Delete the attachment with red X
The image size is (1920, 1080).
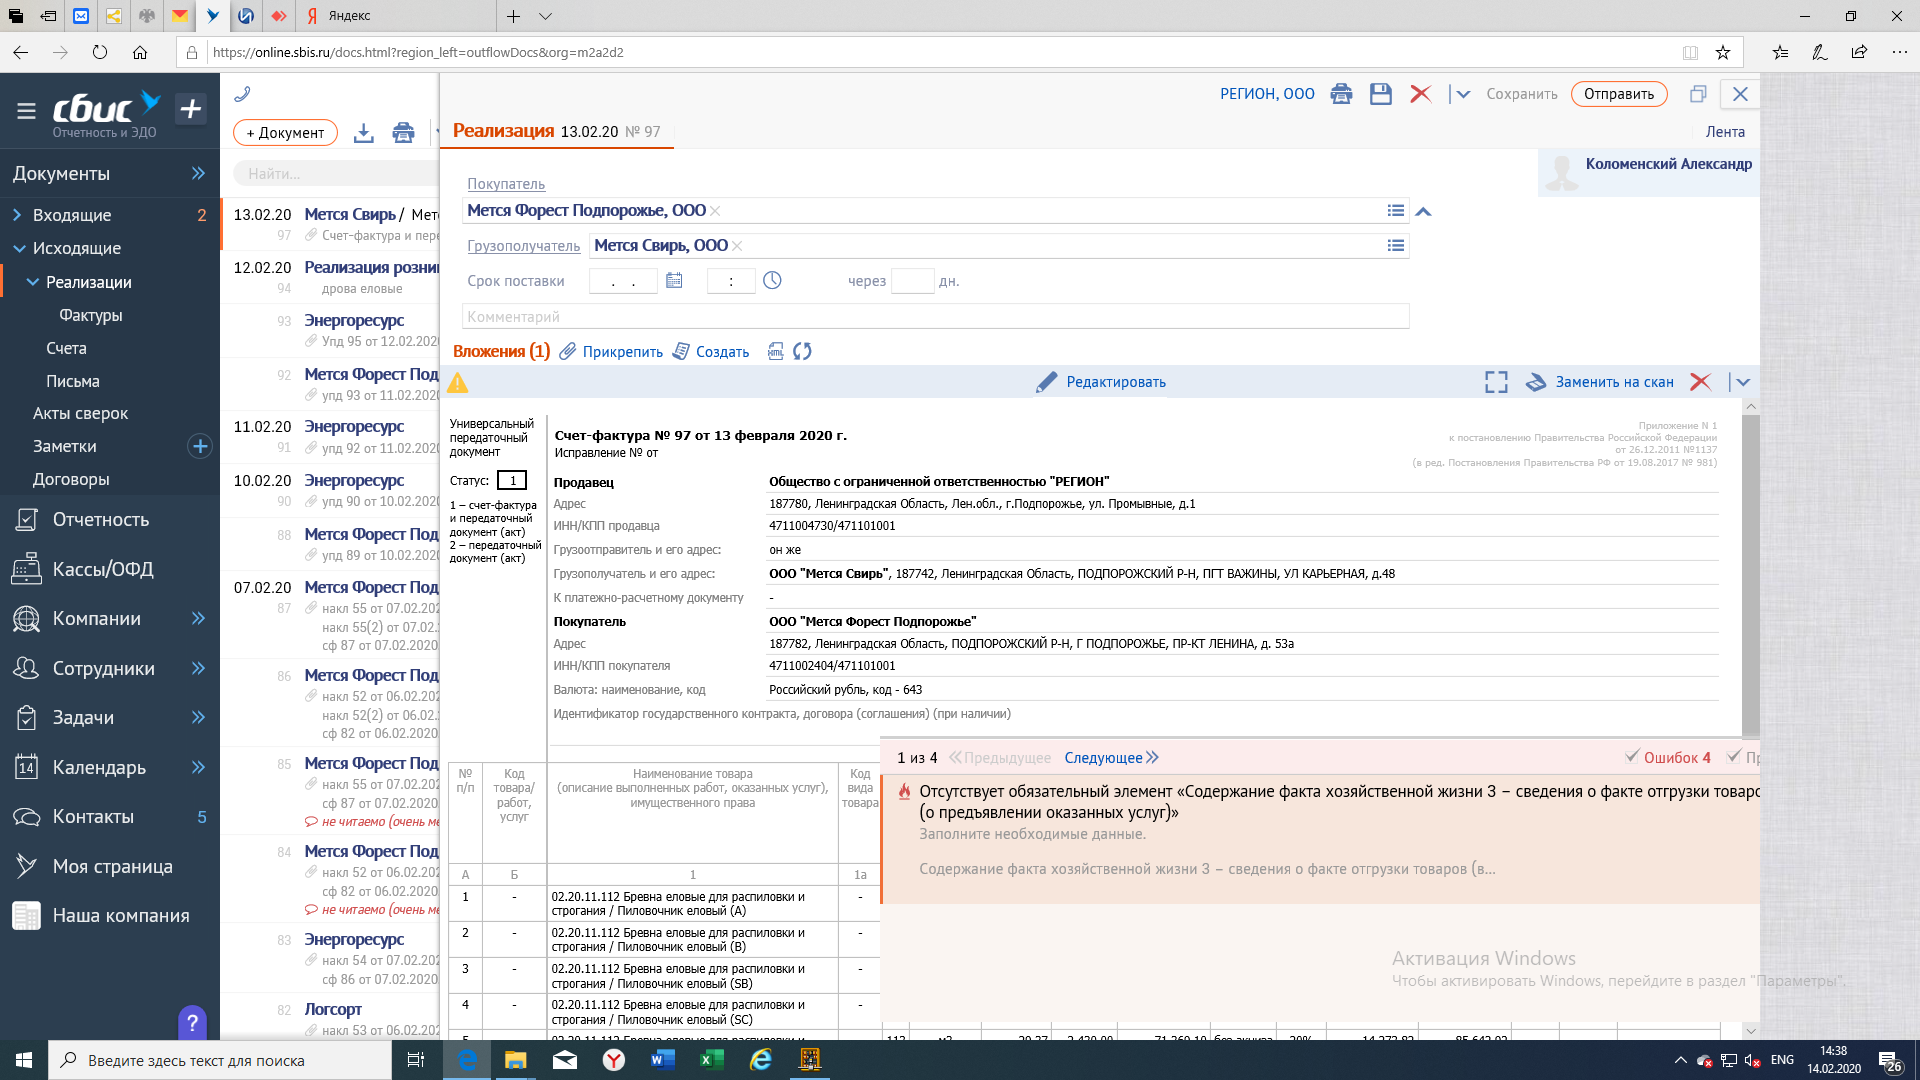pos(1700,382)
